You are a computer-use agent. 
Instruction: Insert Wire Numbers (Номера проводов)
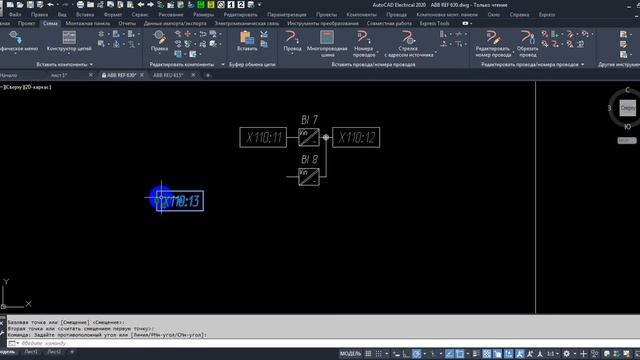pos(363,43)
